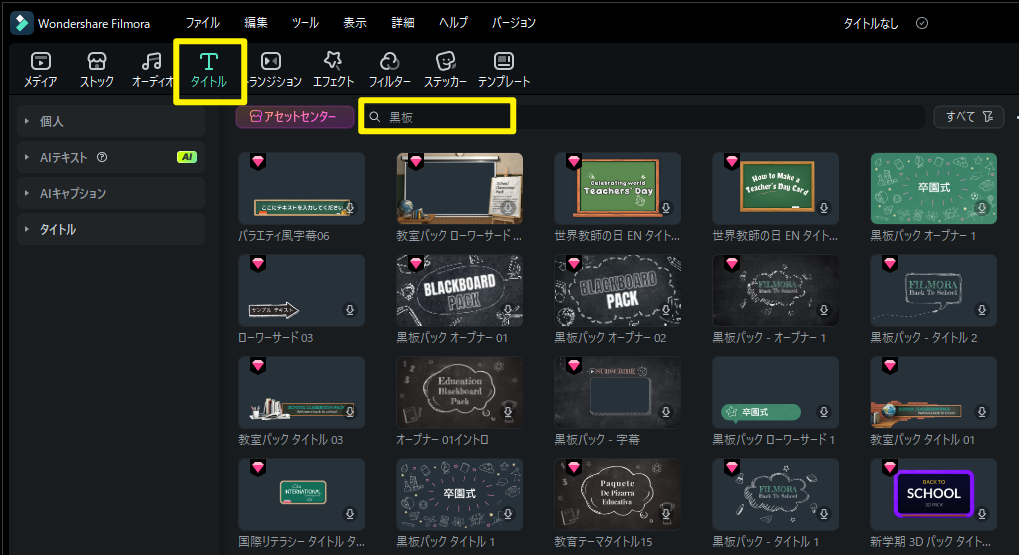Select 教室パック タイトル 01 thumbnail
The height and width of the screenshot is (555, 1019).
933,393
